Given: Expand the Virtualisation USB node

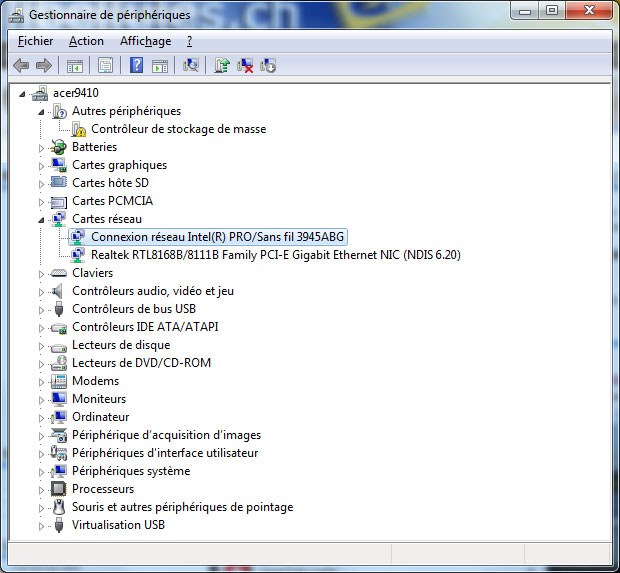Looking at the screenshot, I should tap(41, 526).
